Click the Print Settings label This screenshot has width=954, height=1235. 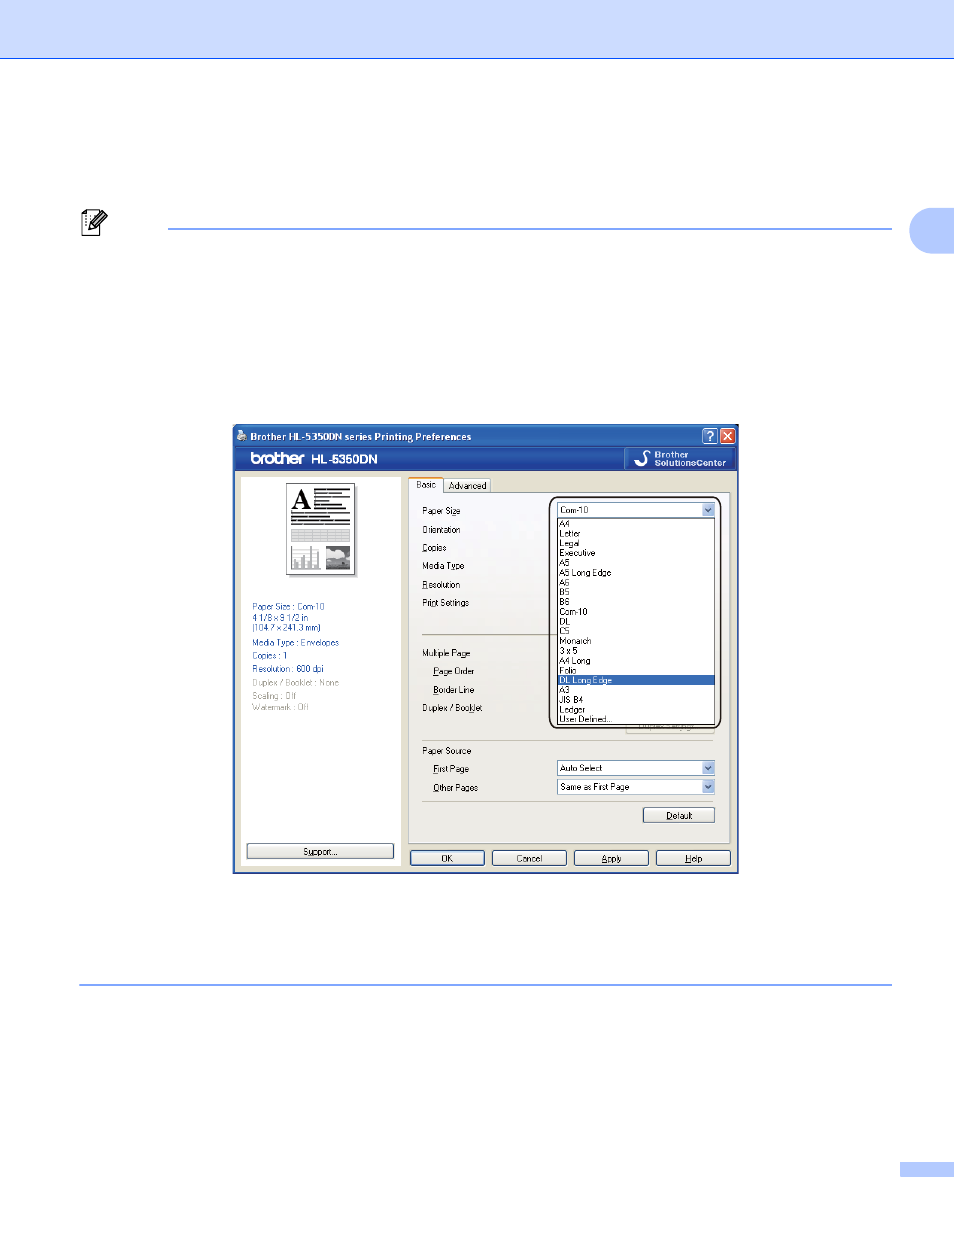[445, 603]
